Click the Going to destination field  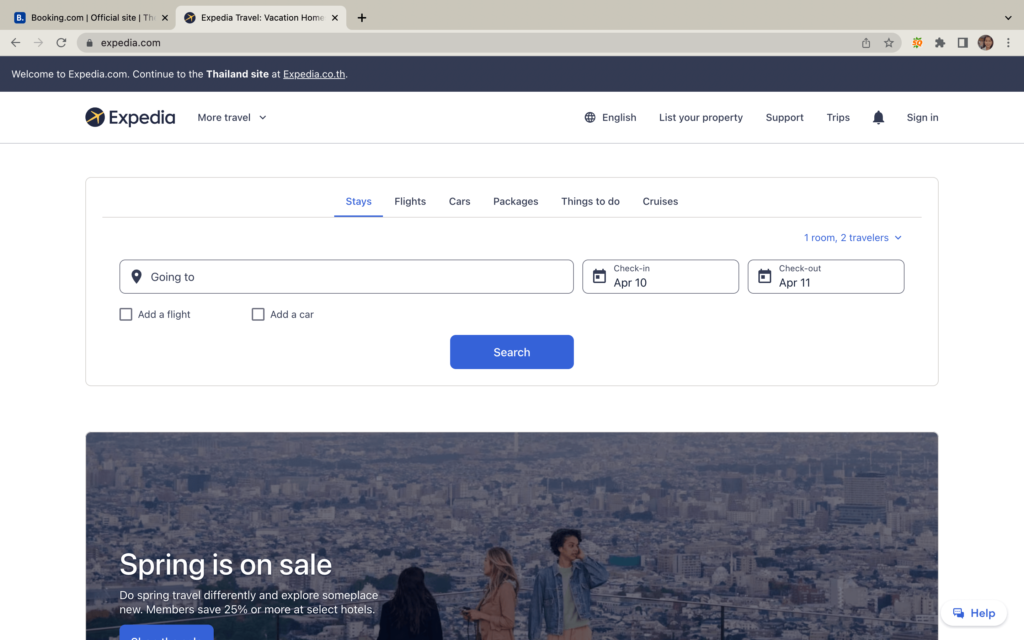[x=346, y=276]
